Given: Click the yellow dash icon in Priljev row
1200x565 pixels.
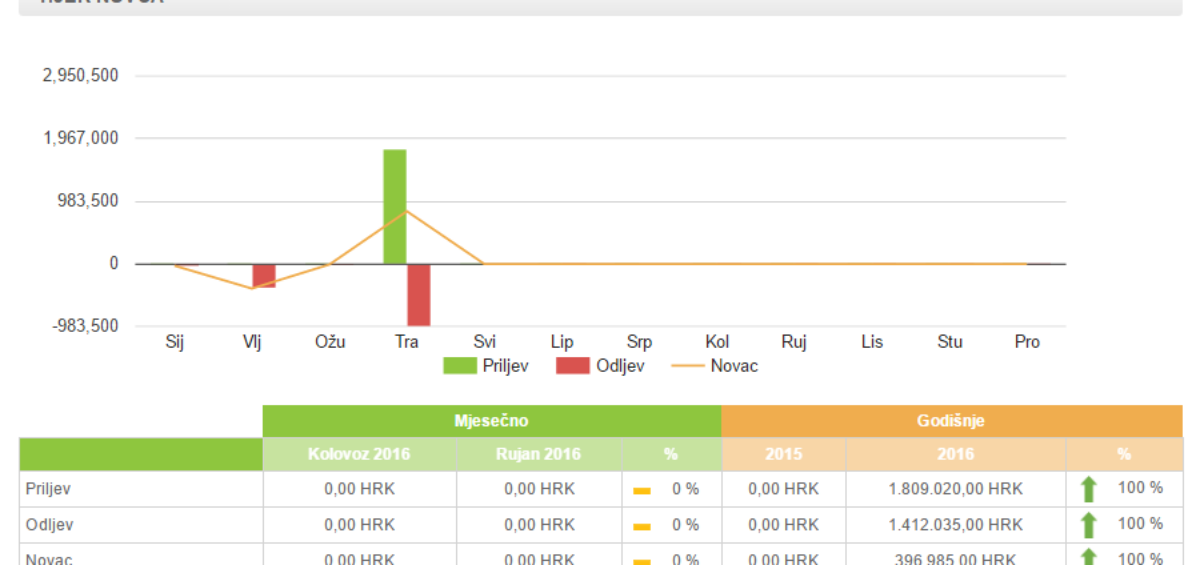Looking at the screenshot, I should pos(642,490).
